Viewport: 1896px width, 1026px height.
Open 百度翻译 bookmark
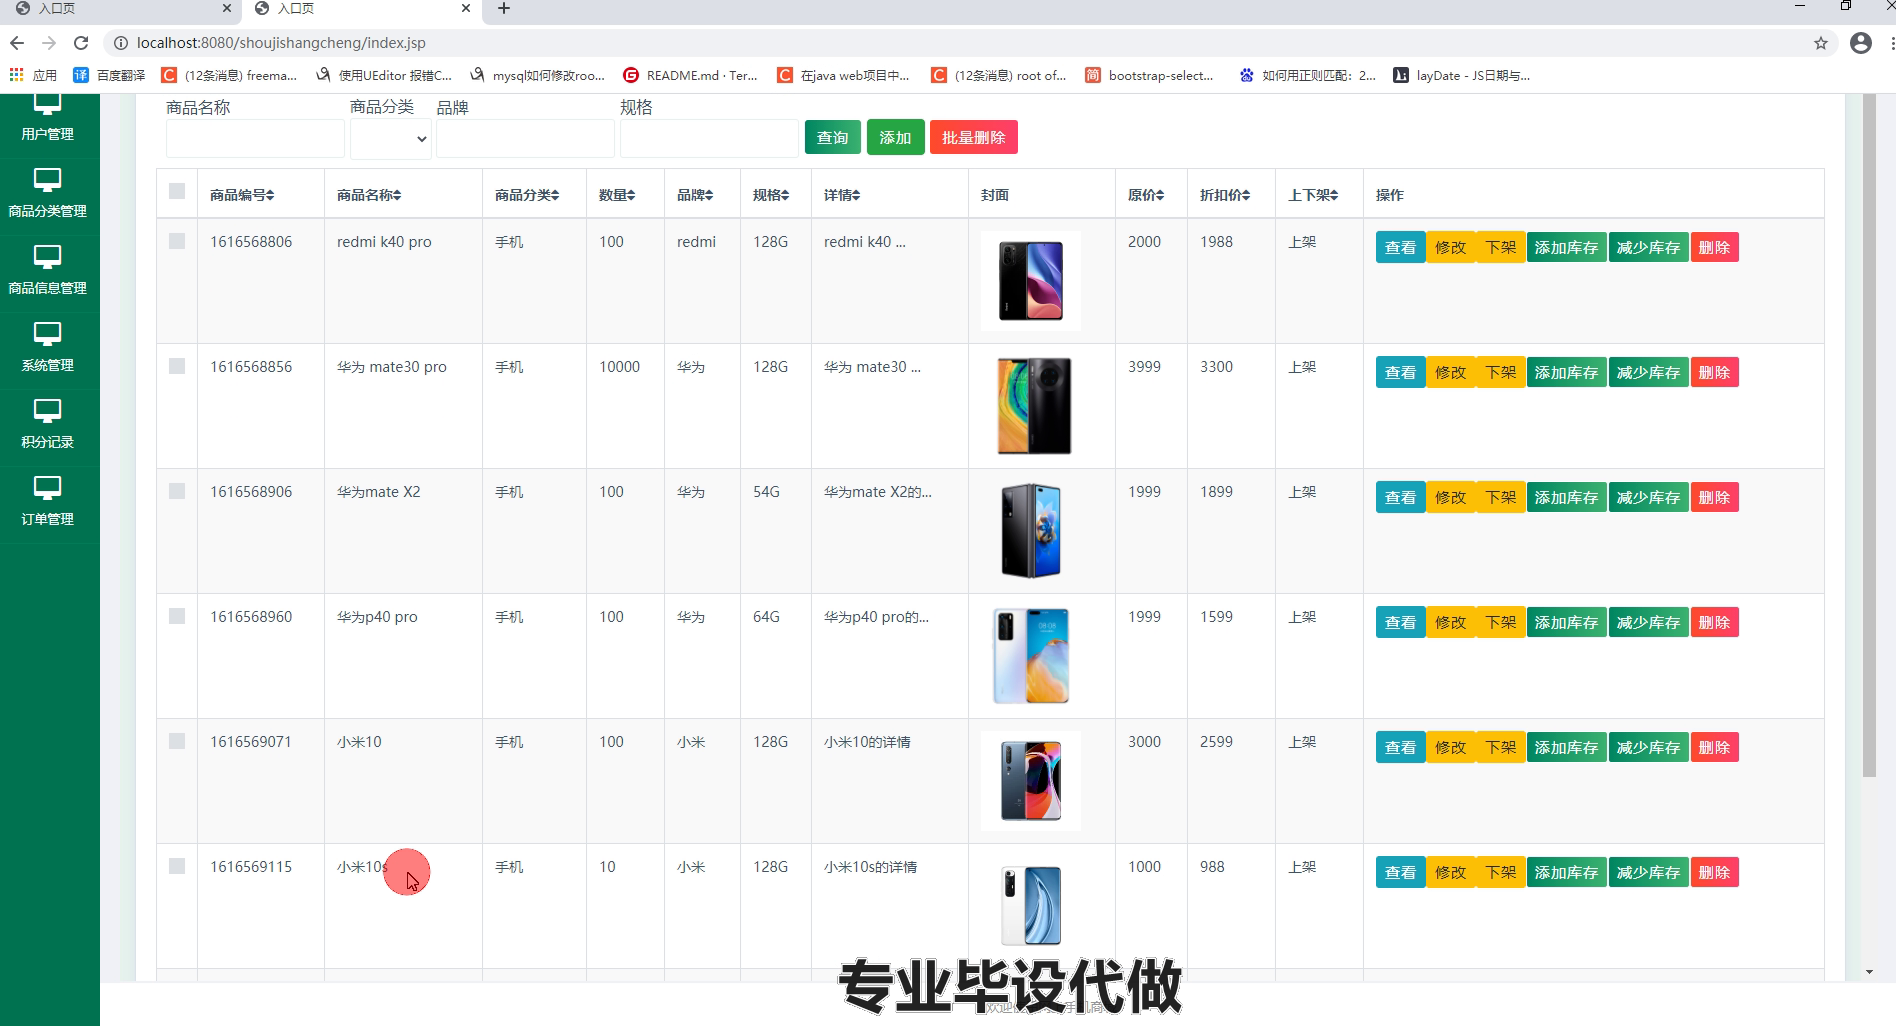[110, 75]
